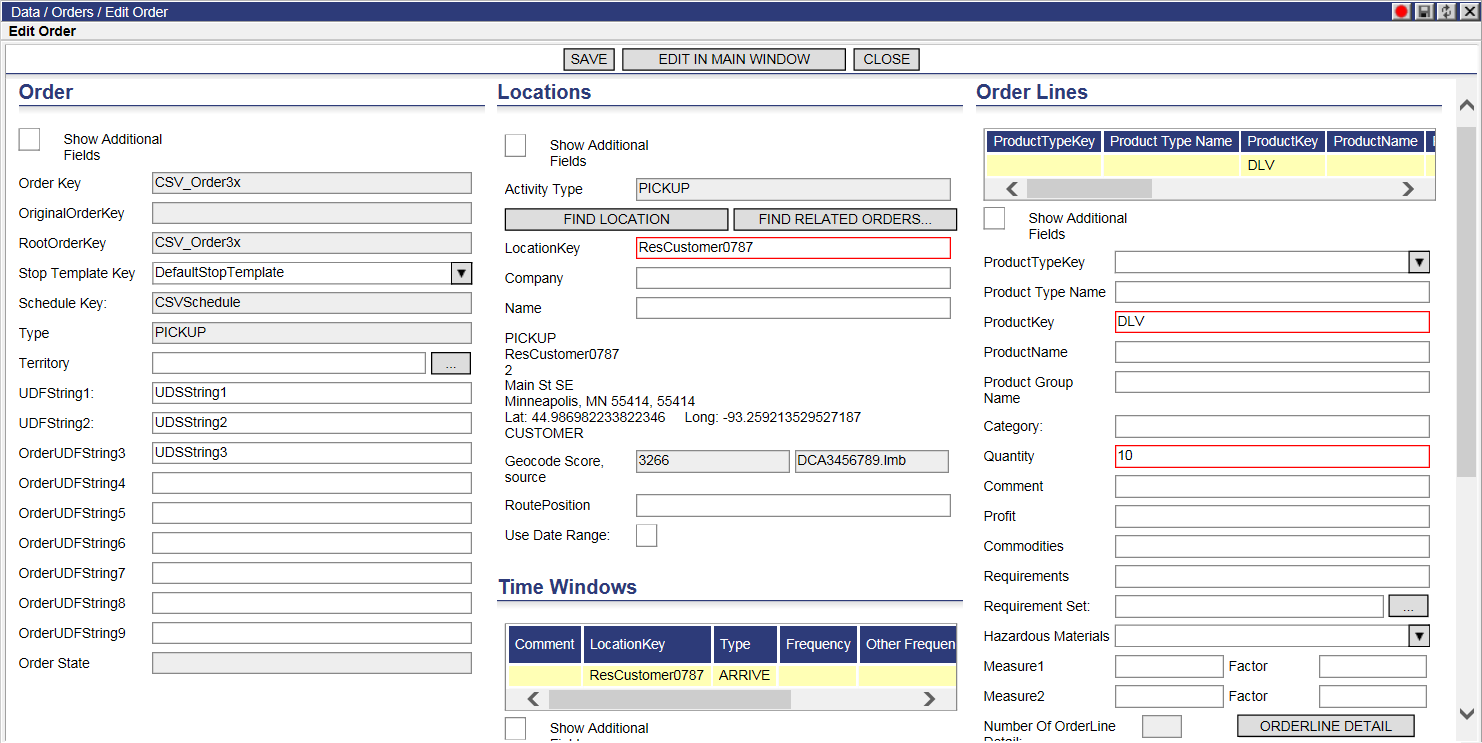Click Requirement Set browse ellipsis button
The width and height of the screenshot is (1482, 743).
[1409, 606]
